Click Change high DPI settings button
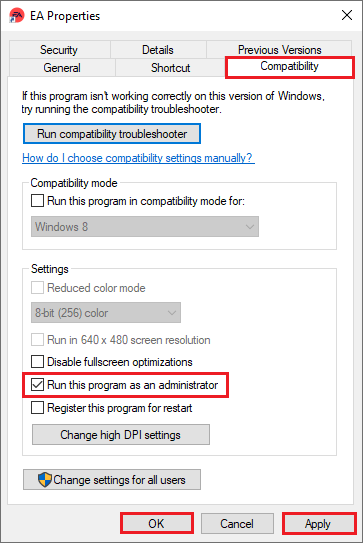The image size is (363, 543). [121, 435]
